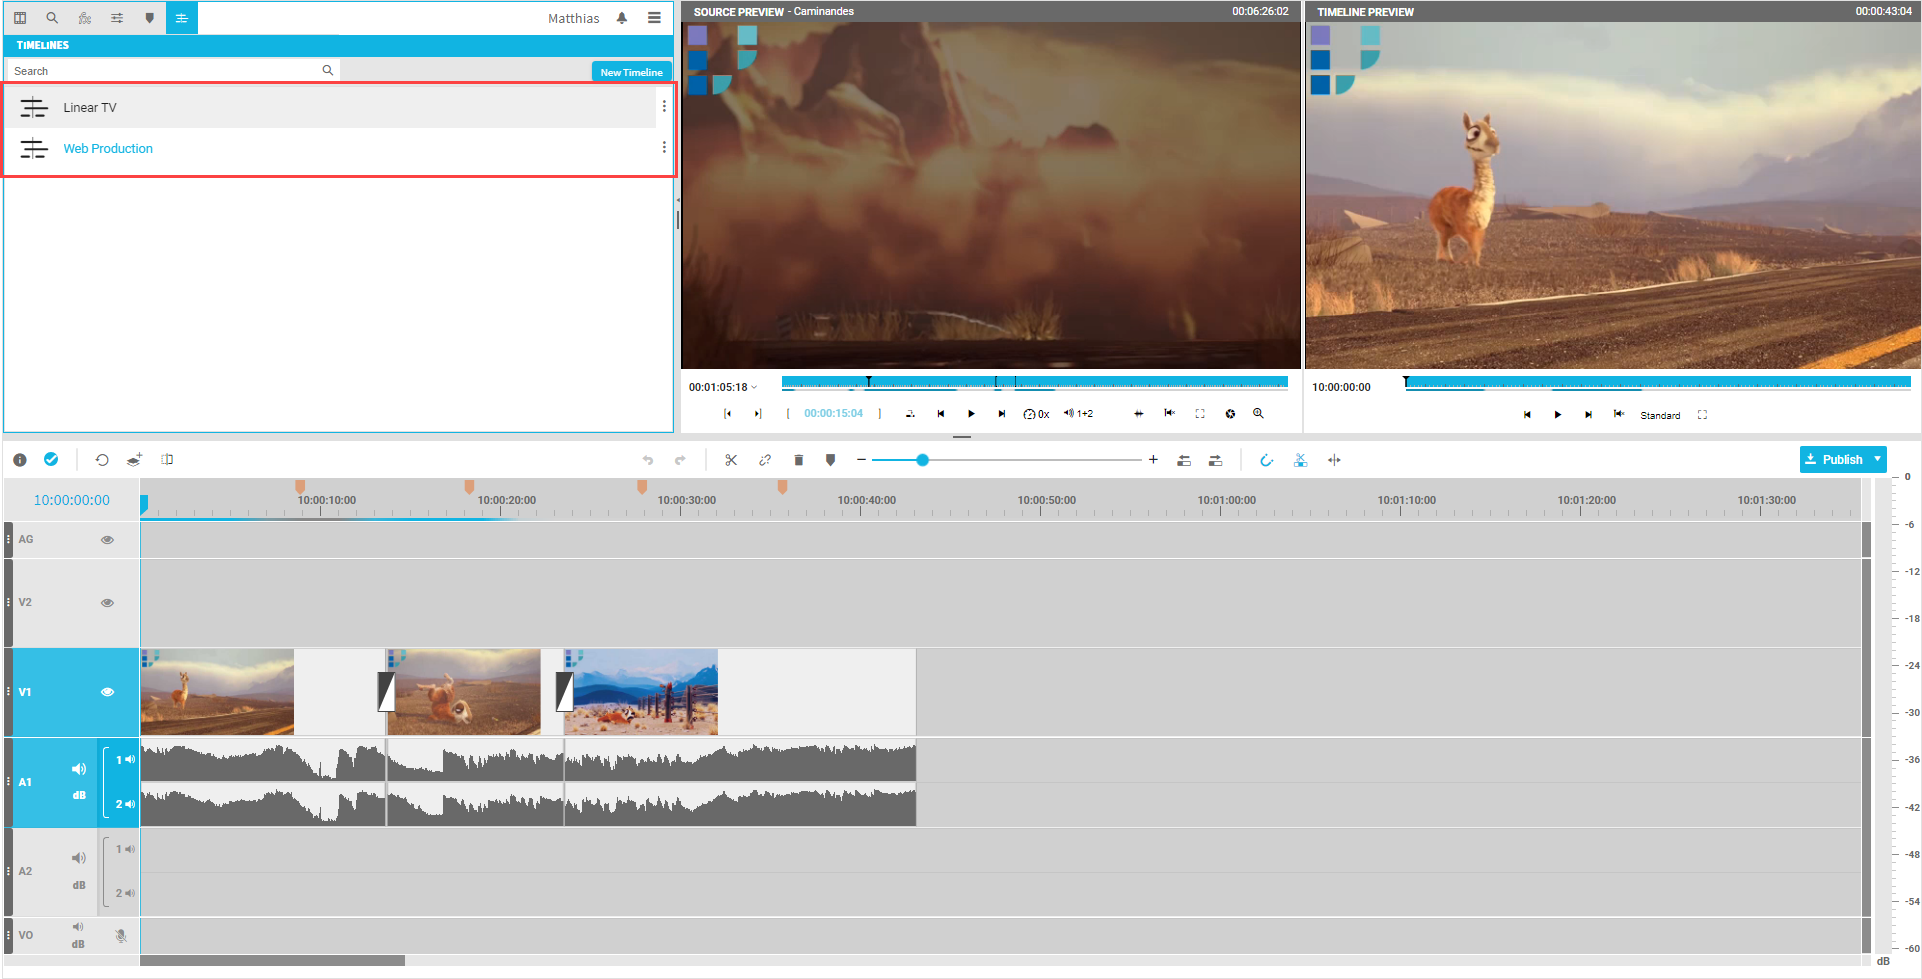This screenshot has height=979, width=1922.
Task: Click the delete trash icon in timeline toolbar
Action: [799, 460]
